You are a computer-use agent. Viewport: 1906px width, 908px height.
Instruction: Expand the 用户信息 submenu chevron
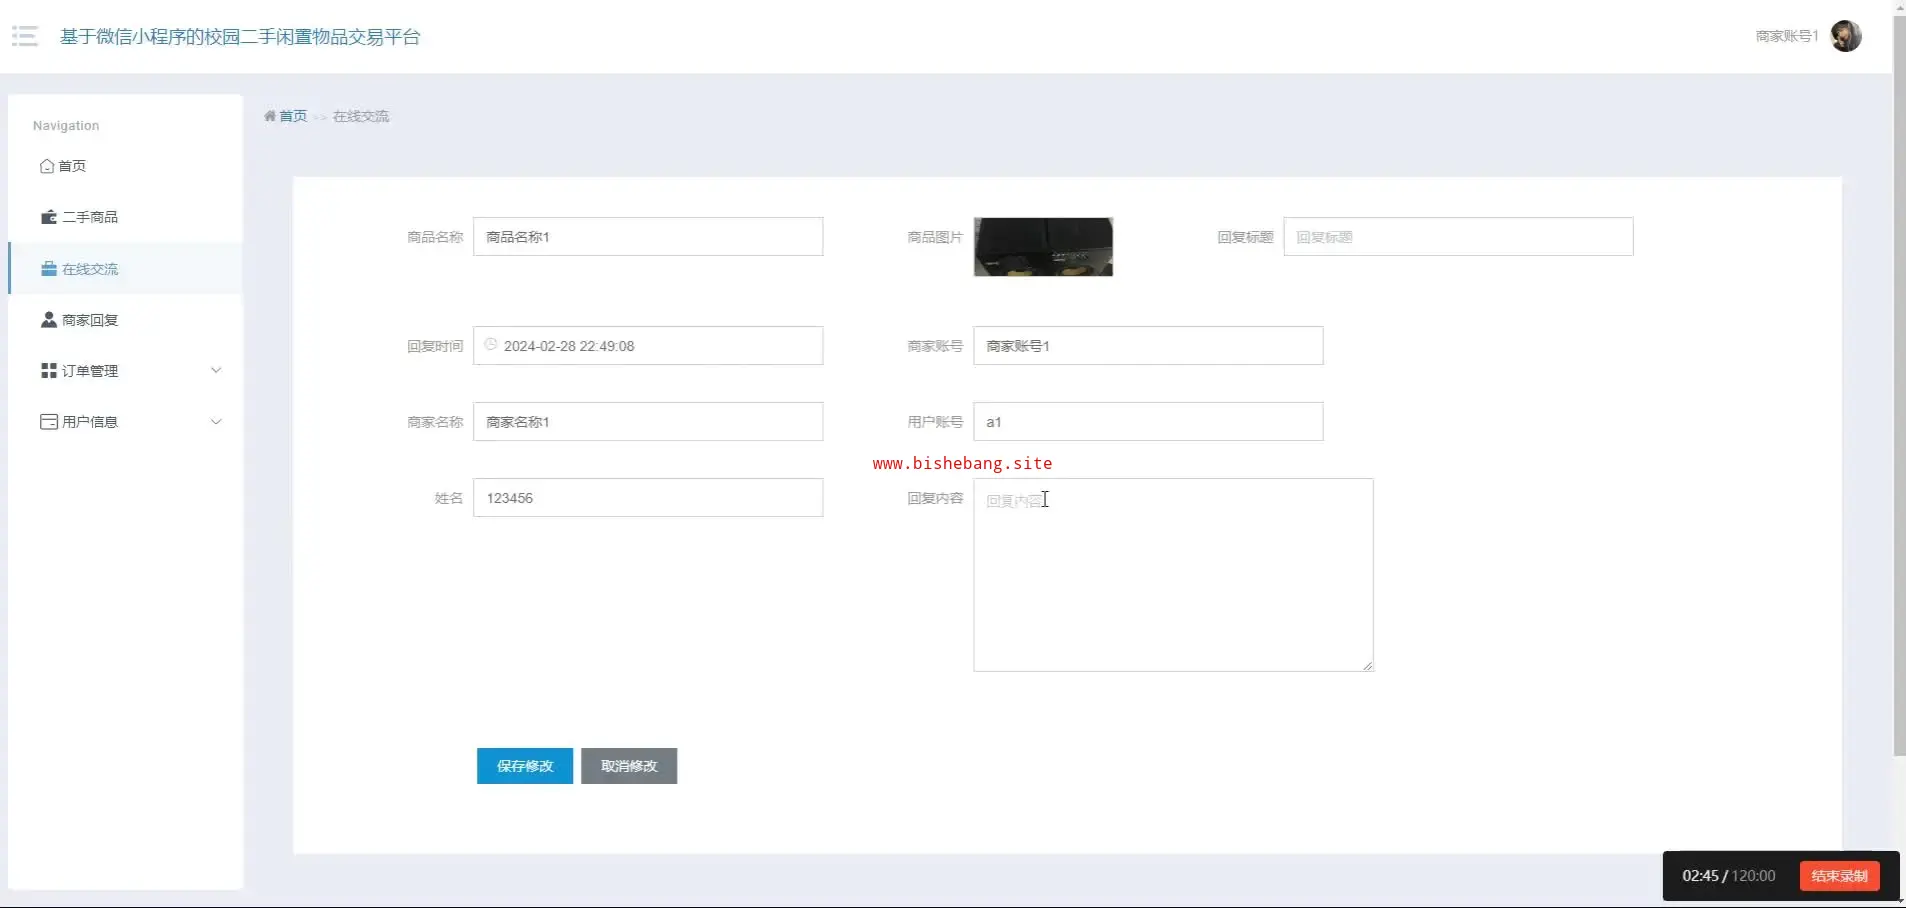click(216, 422)
